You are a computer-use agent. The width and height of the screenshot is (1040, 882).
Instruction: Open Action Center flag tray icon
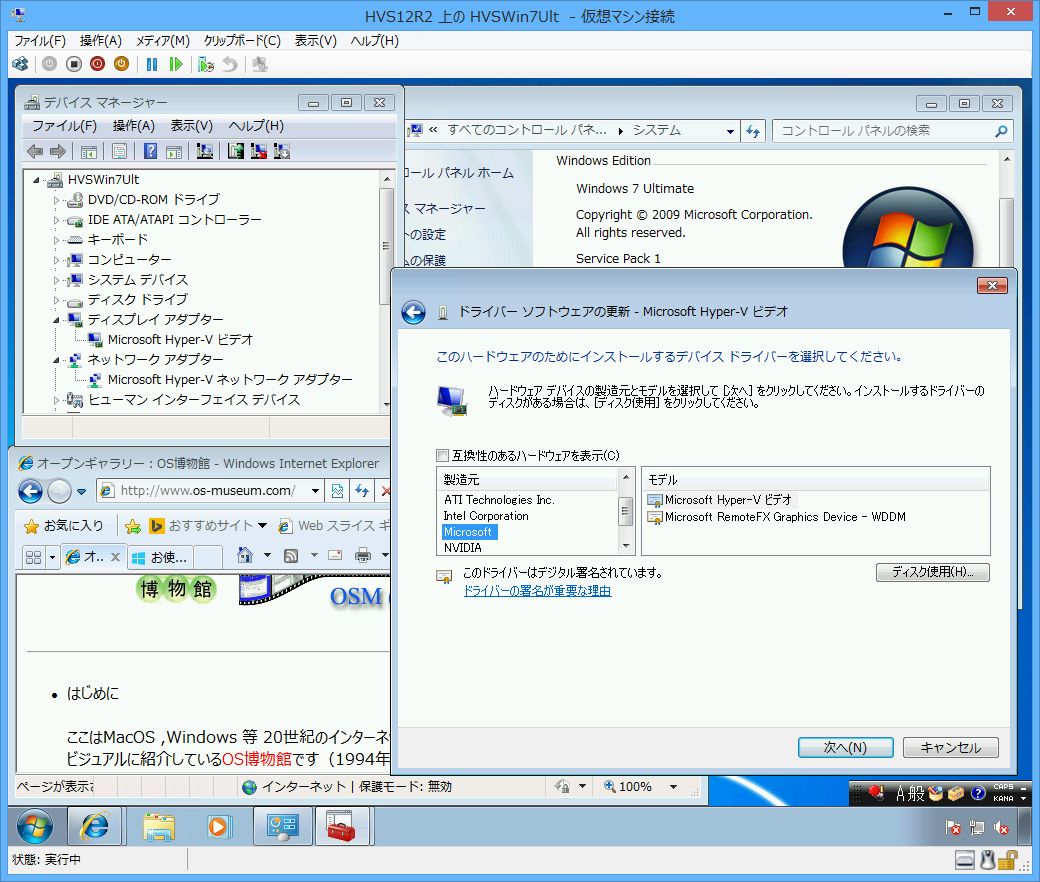953,828
